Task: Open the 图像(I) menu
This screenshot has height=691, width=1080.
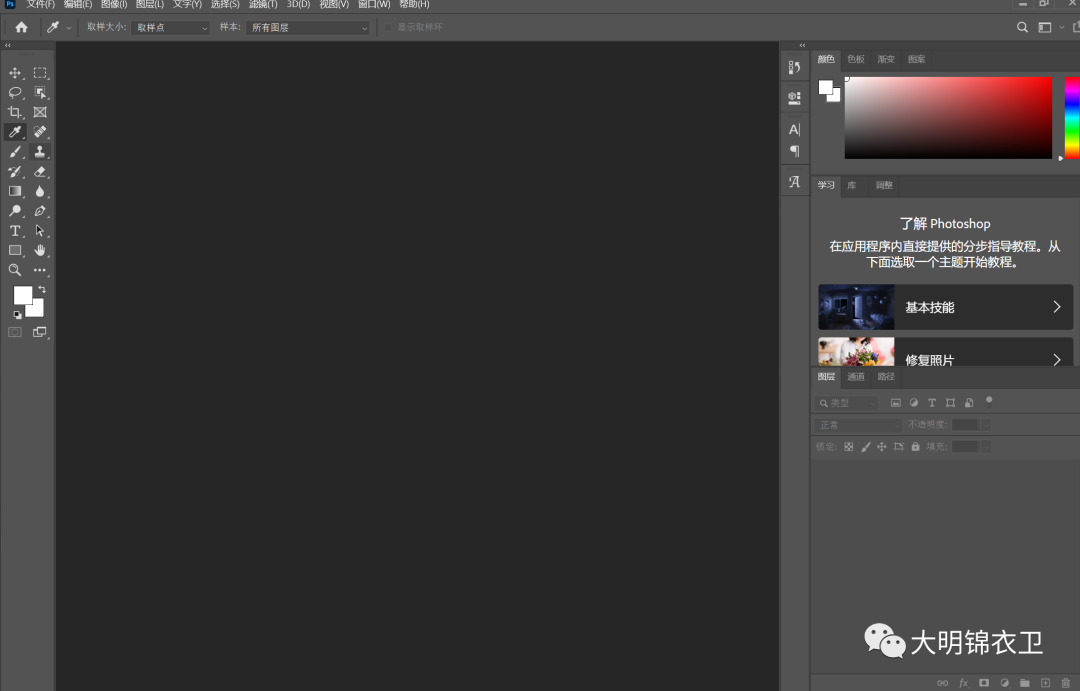Action: pos(114,4)
